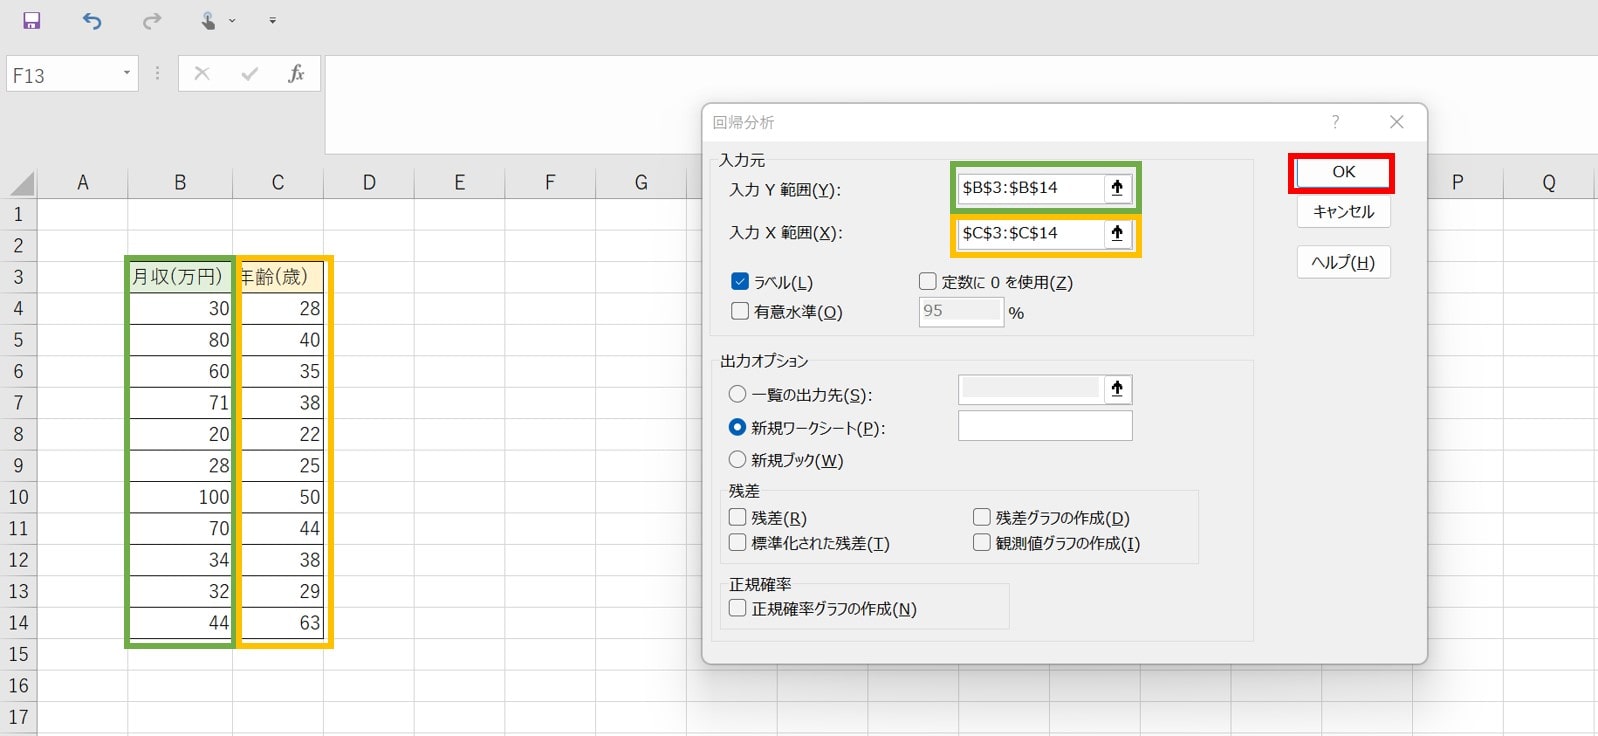Open the Name Box dropdown arrow
Image resolution: width=1598 pixels, height=736 pixels.
click(127, 73)
